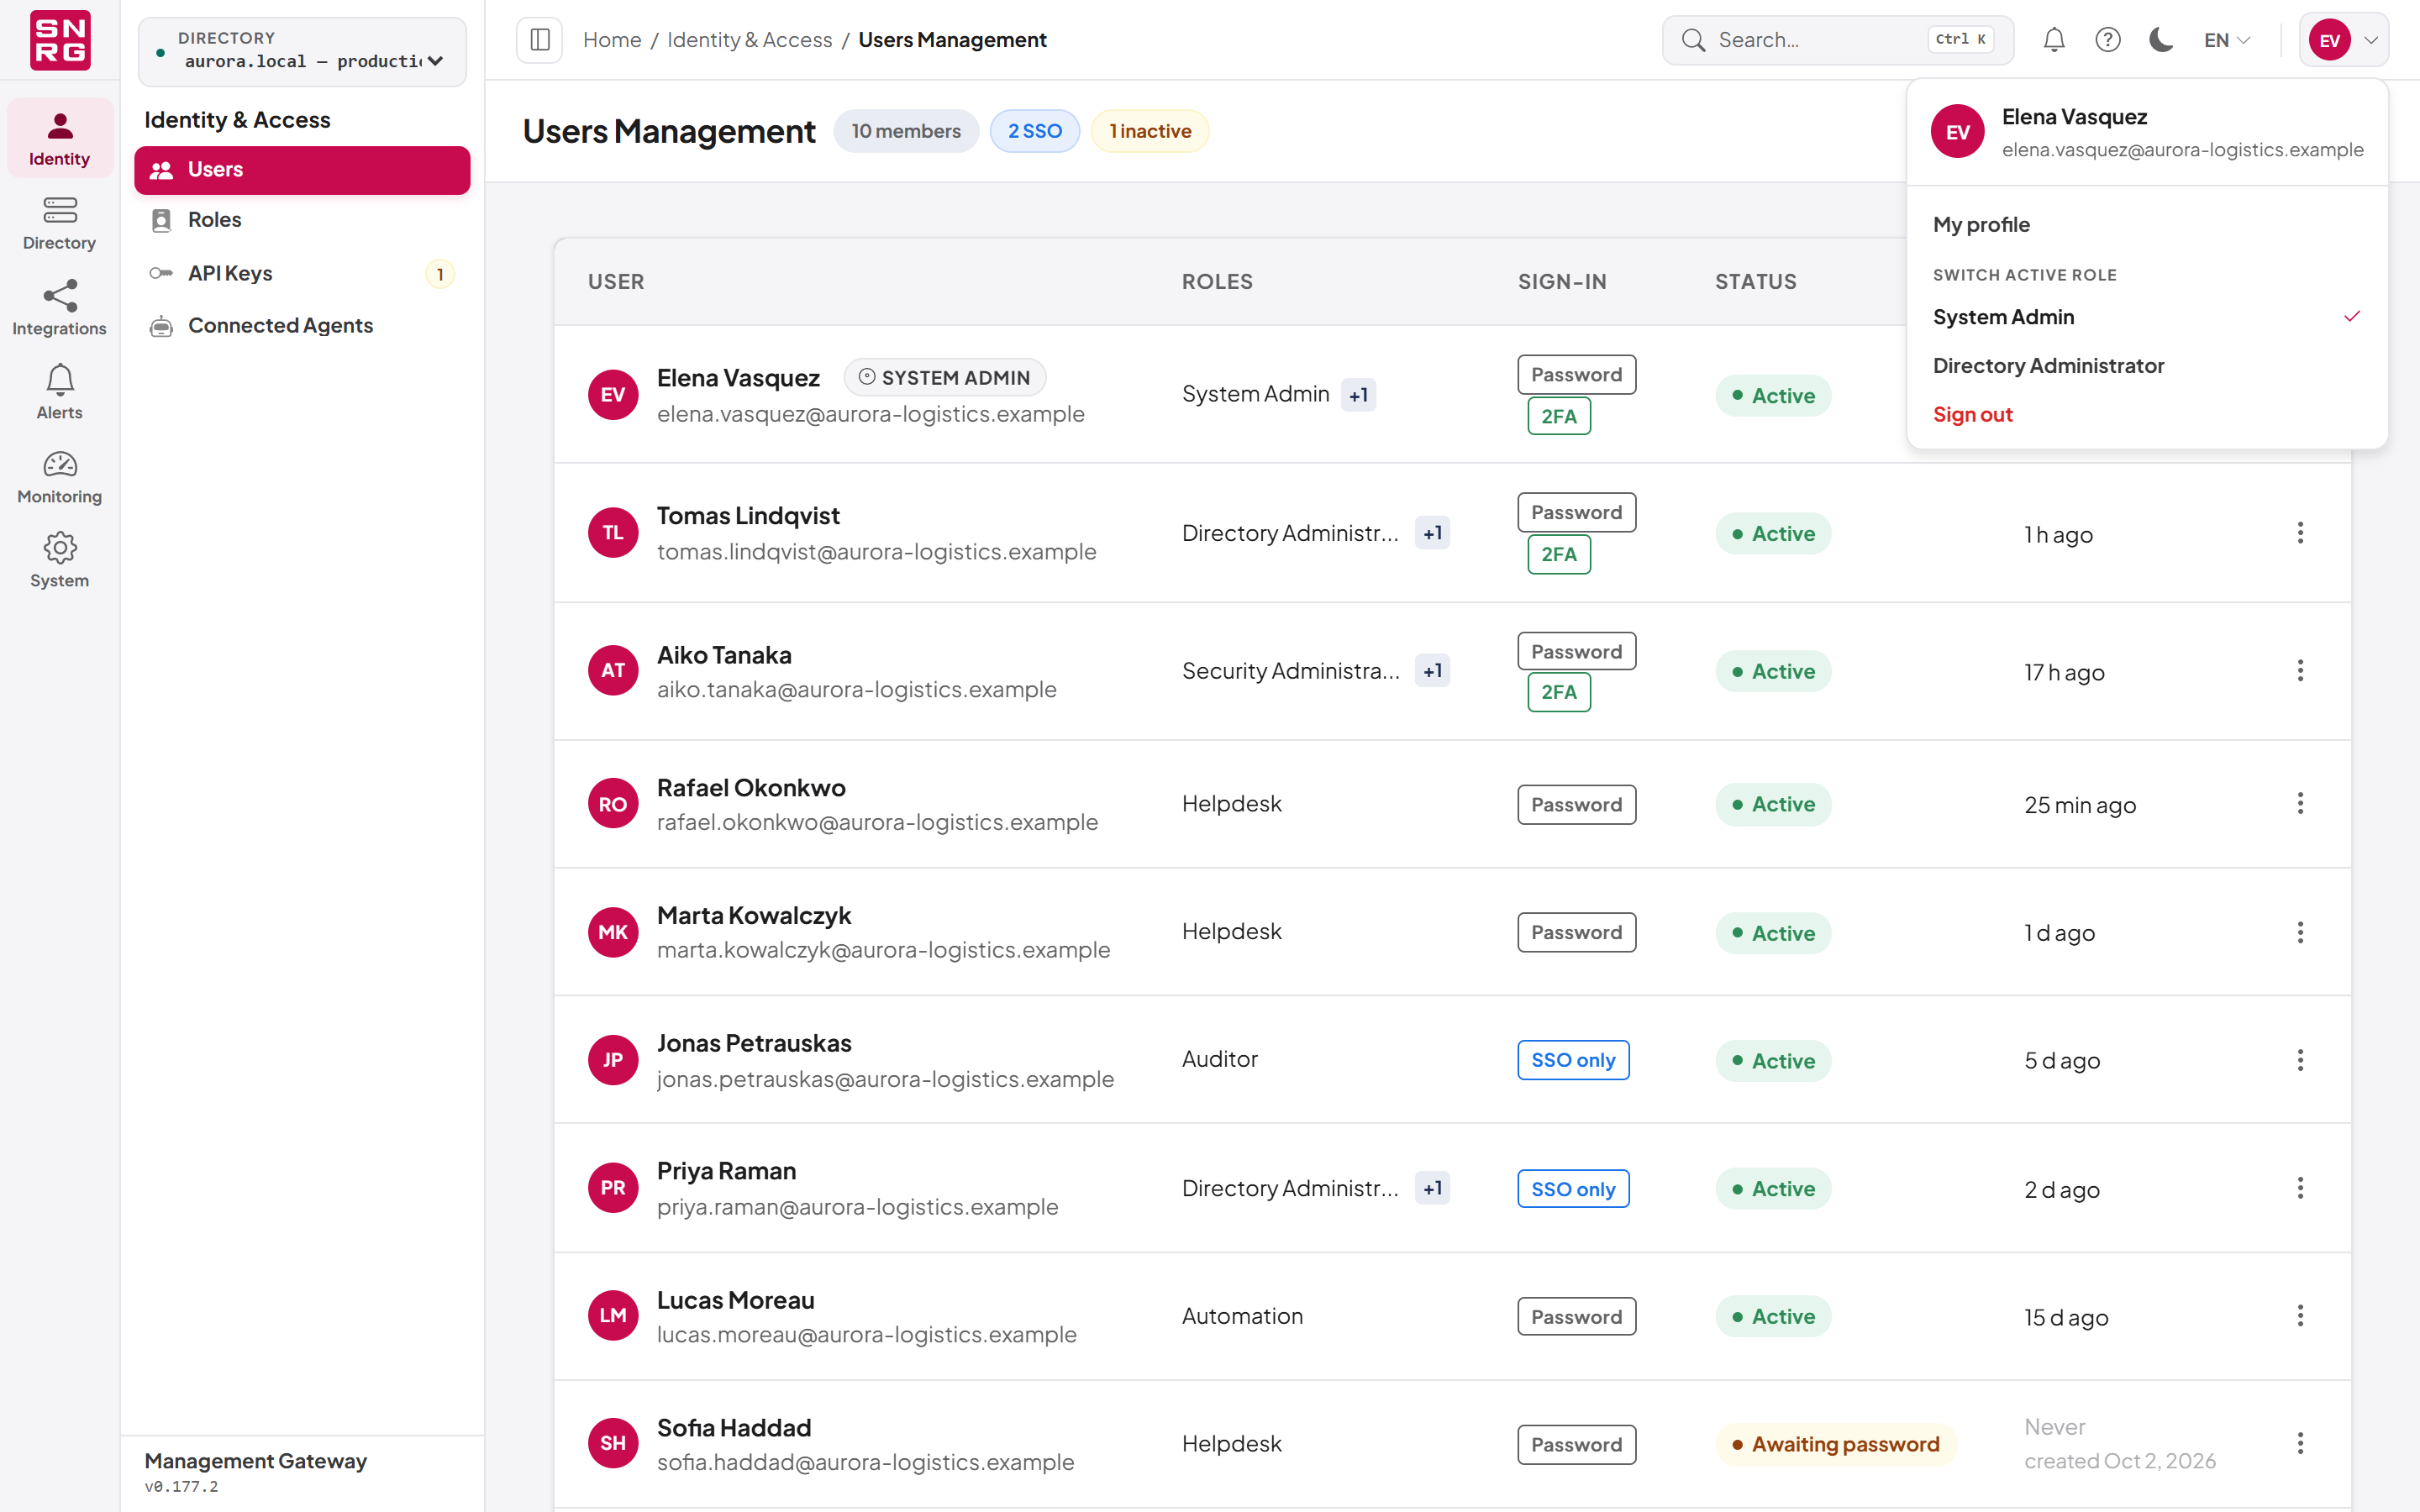
Task: Open the Identity & Access breadcrumb
Action: click(749, 40)
